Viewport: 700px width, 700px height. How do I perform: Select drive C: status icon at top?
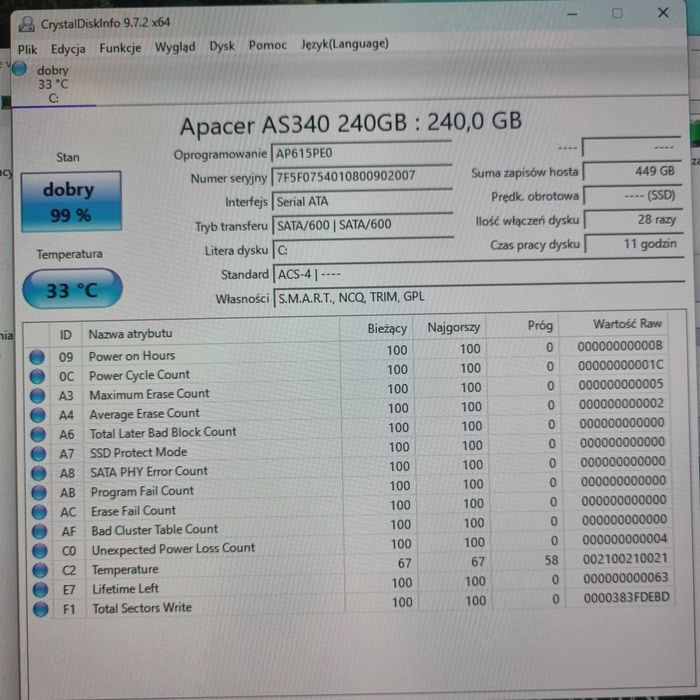point(19,69)
